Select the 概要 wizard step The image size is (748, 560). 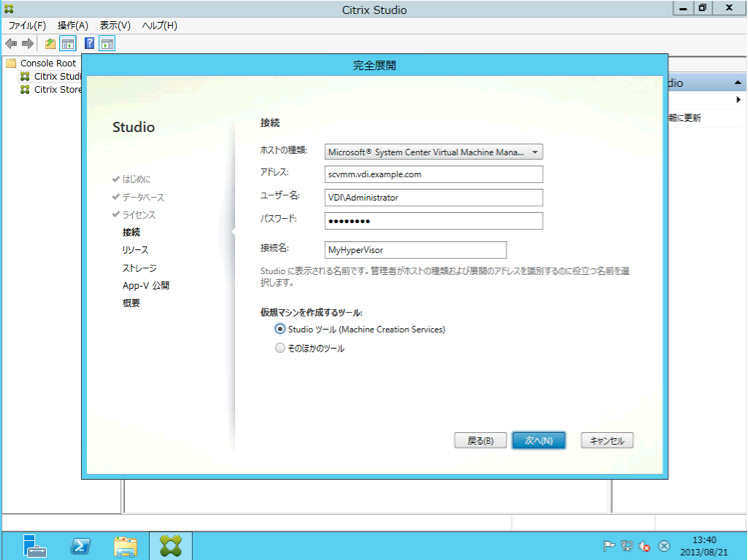(131, 303)
